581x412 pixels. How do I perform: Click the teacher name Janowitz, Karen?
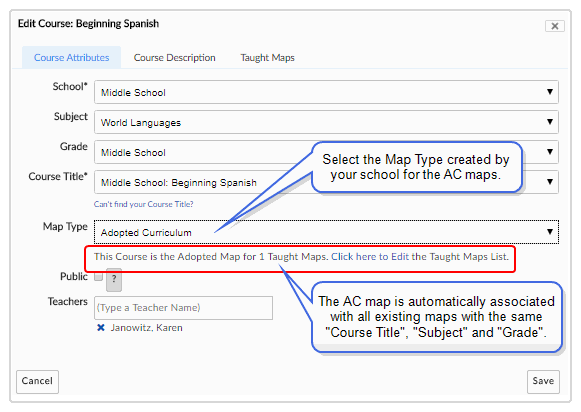click(x=147, y=328)
